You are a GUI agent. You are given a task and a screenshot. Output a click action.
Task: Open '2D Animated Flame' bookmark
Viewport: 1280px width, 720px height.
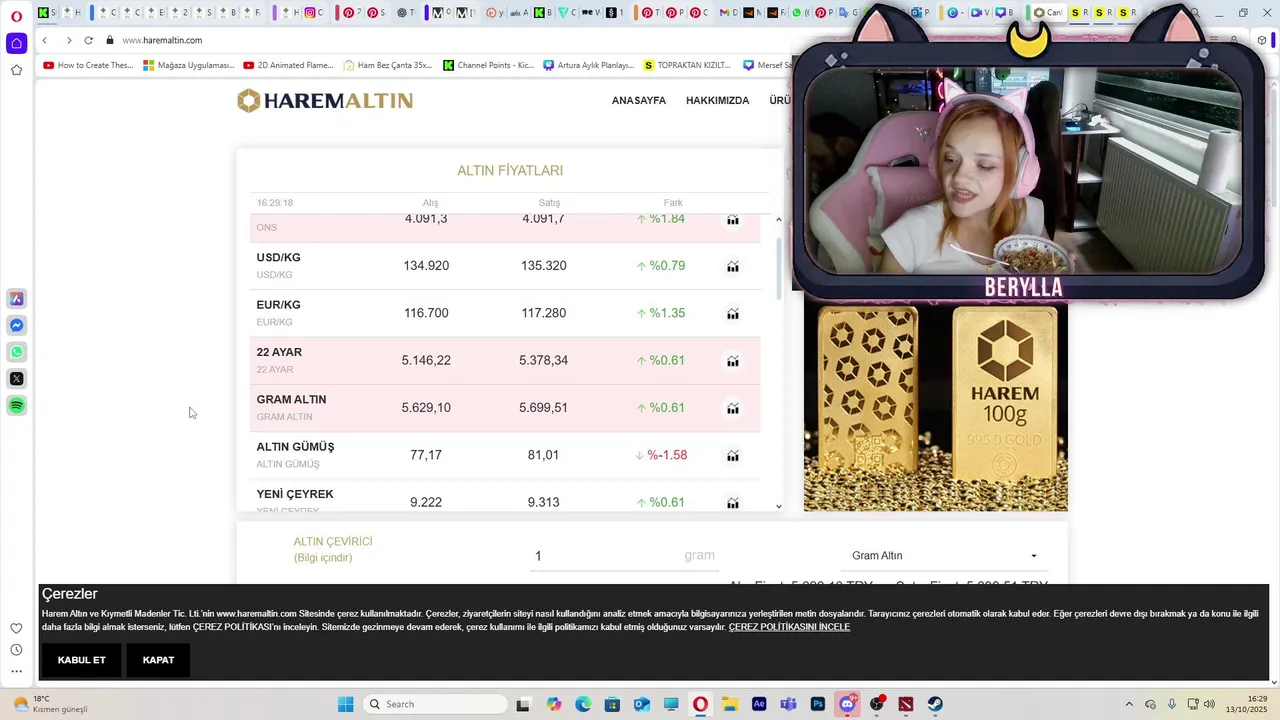pyautogui.click(x=288, y=65)
